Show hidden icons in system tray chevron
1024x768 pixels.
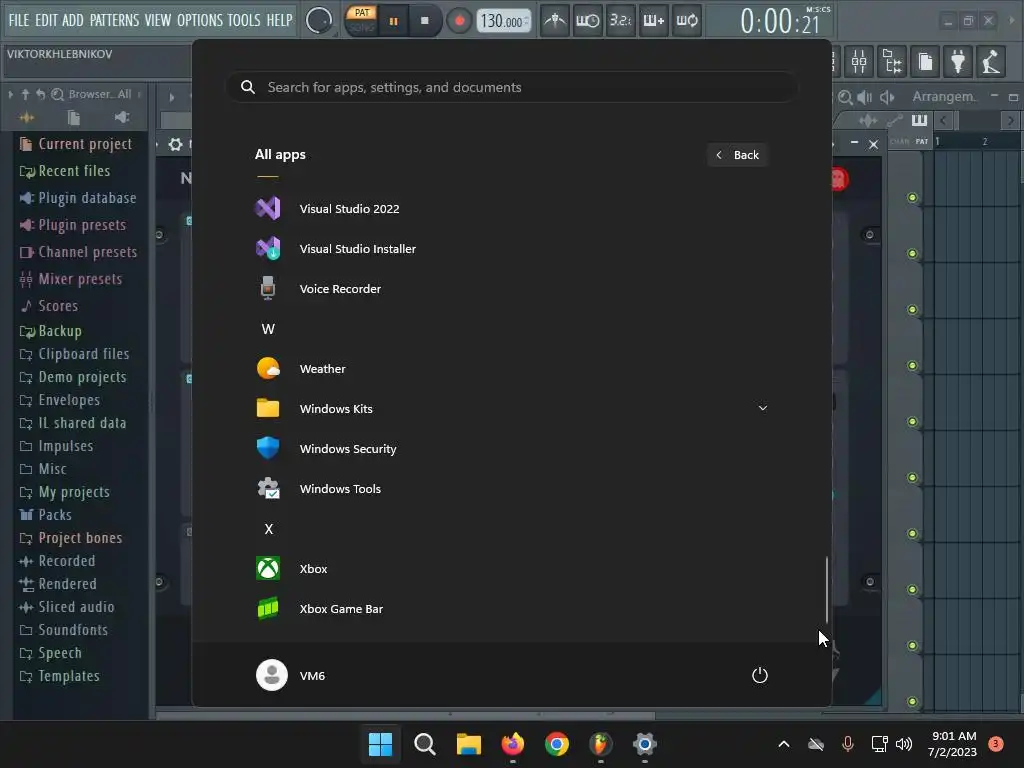784,744
